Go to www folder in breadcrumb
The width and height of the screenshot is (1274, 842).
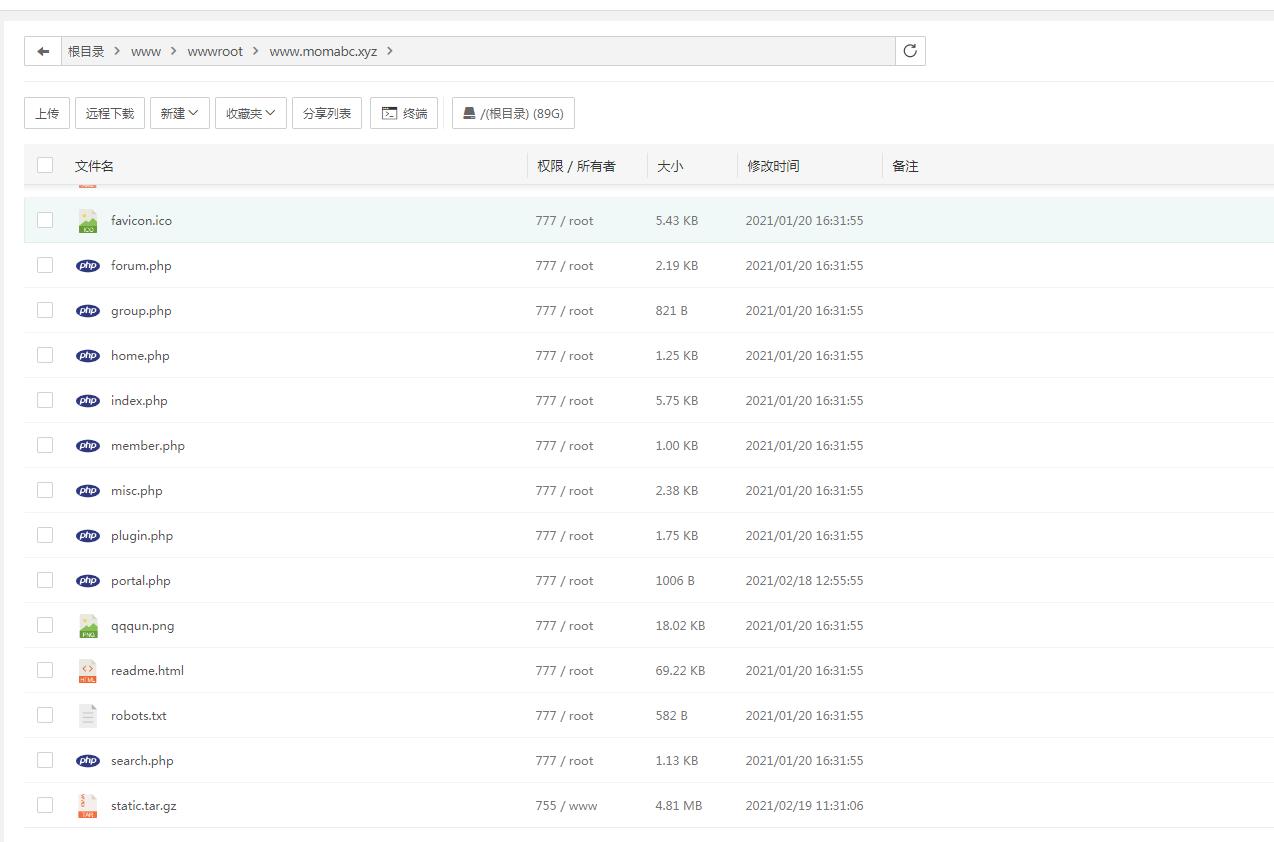click(146, 51)
